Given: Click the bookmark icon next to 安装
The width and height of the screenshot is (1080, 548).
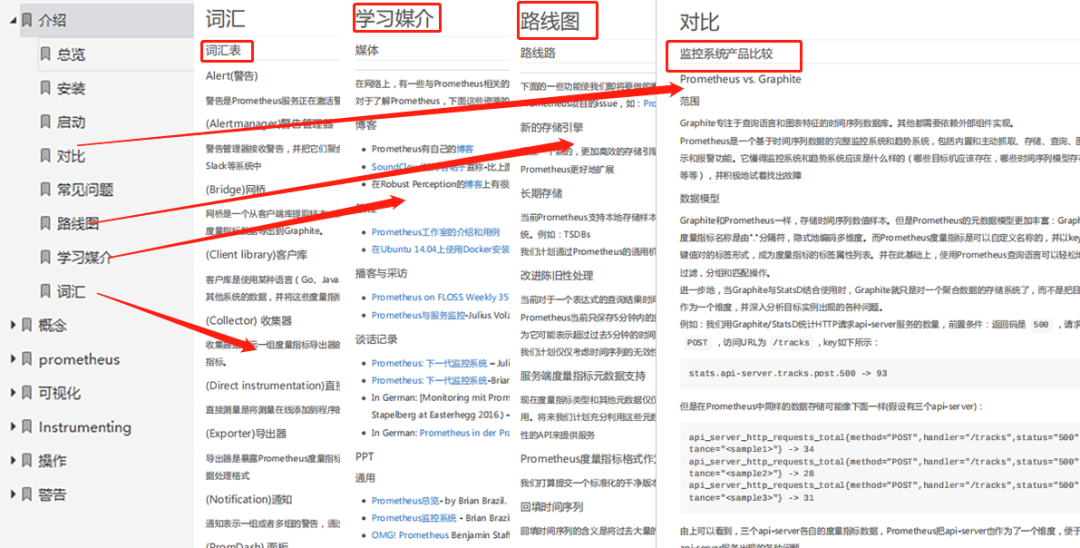Looking at the screenshot, I should click(x=45, y=88).
